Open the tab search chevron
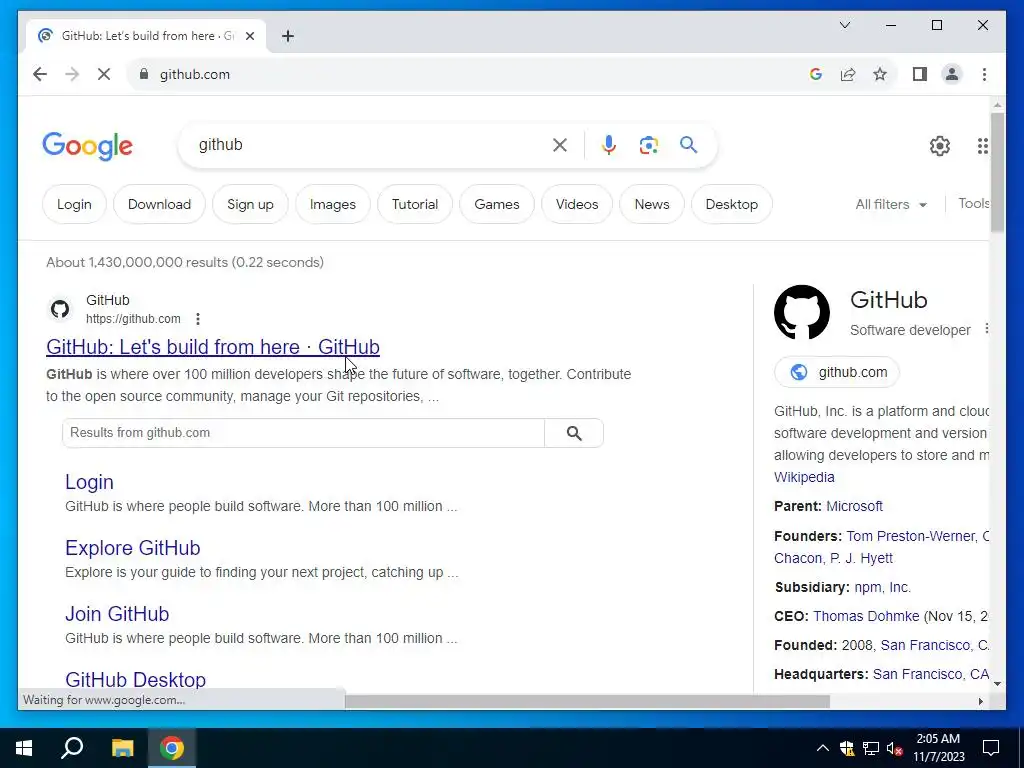 [x=844, y=25]
